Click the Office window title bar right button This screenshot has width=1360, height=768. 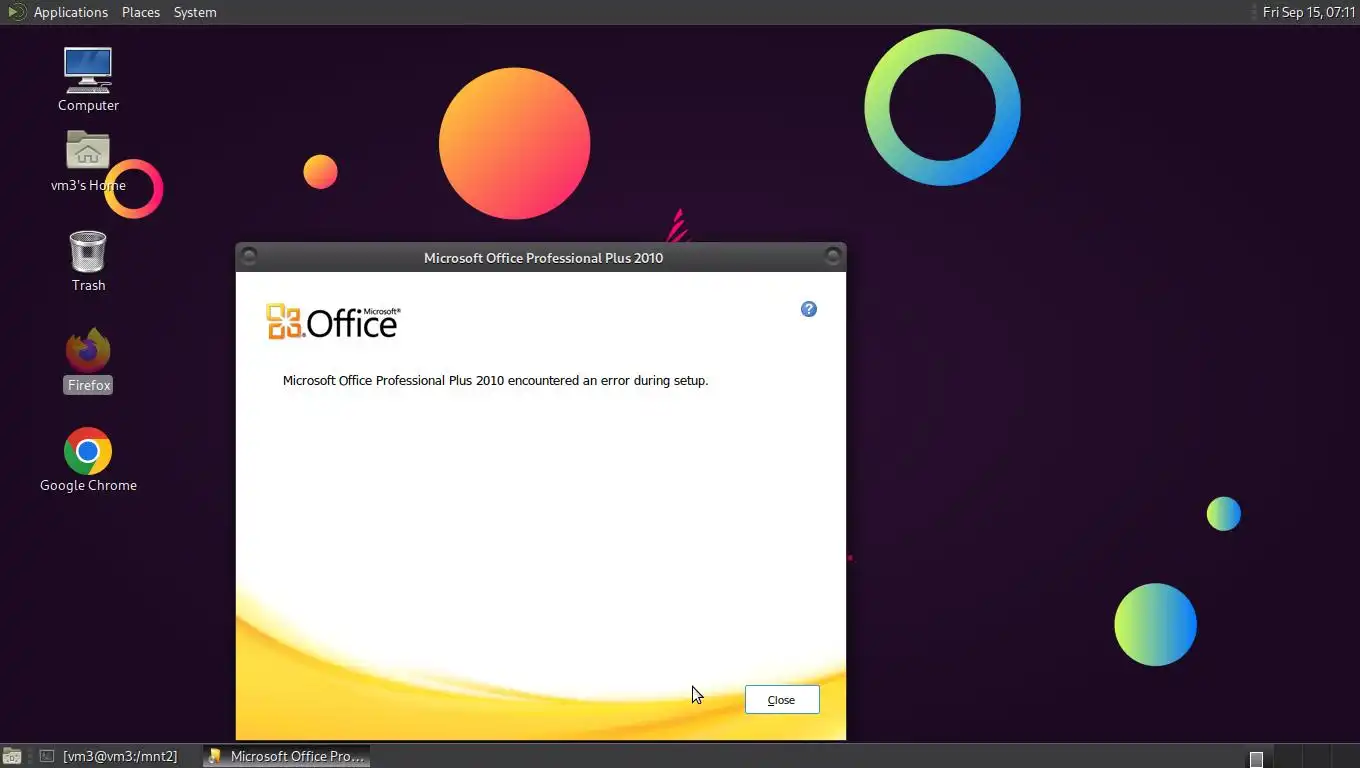[x=832, y=256]
